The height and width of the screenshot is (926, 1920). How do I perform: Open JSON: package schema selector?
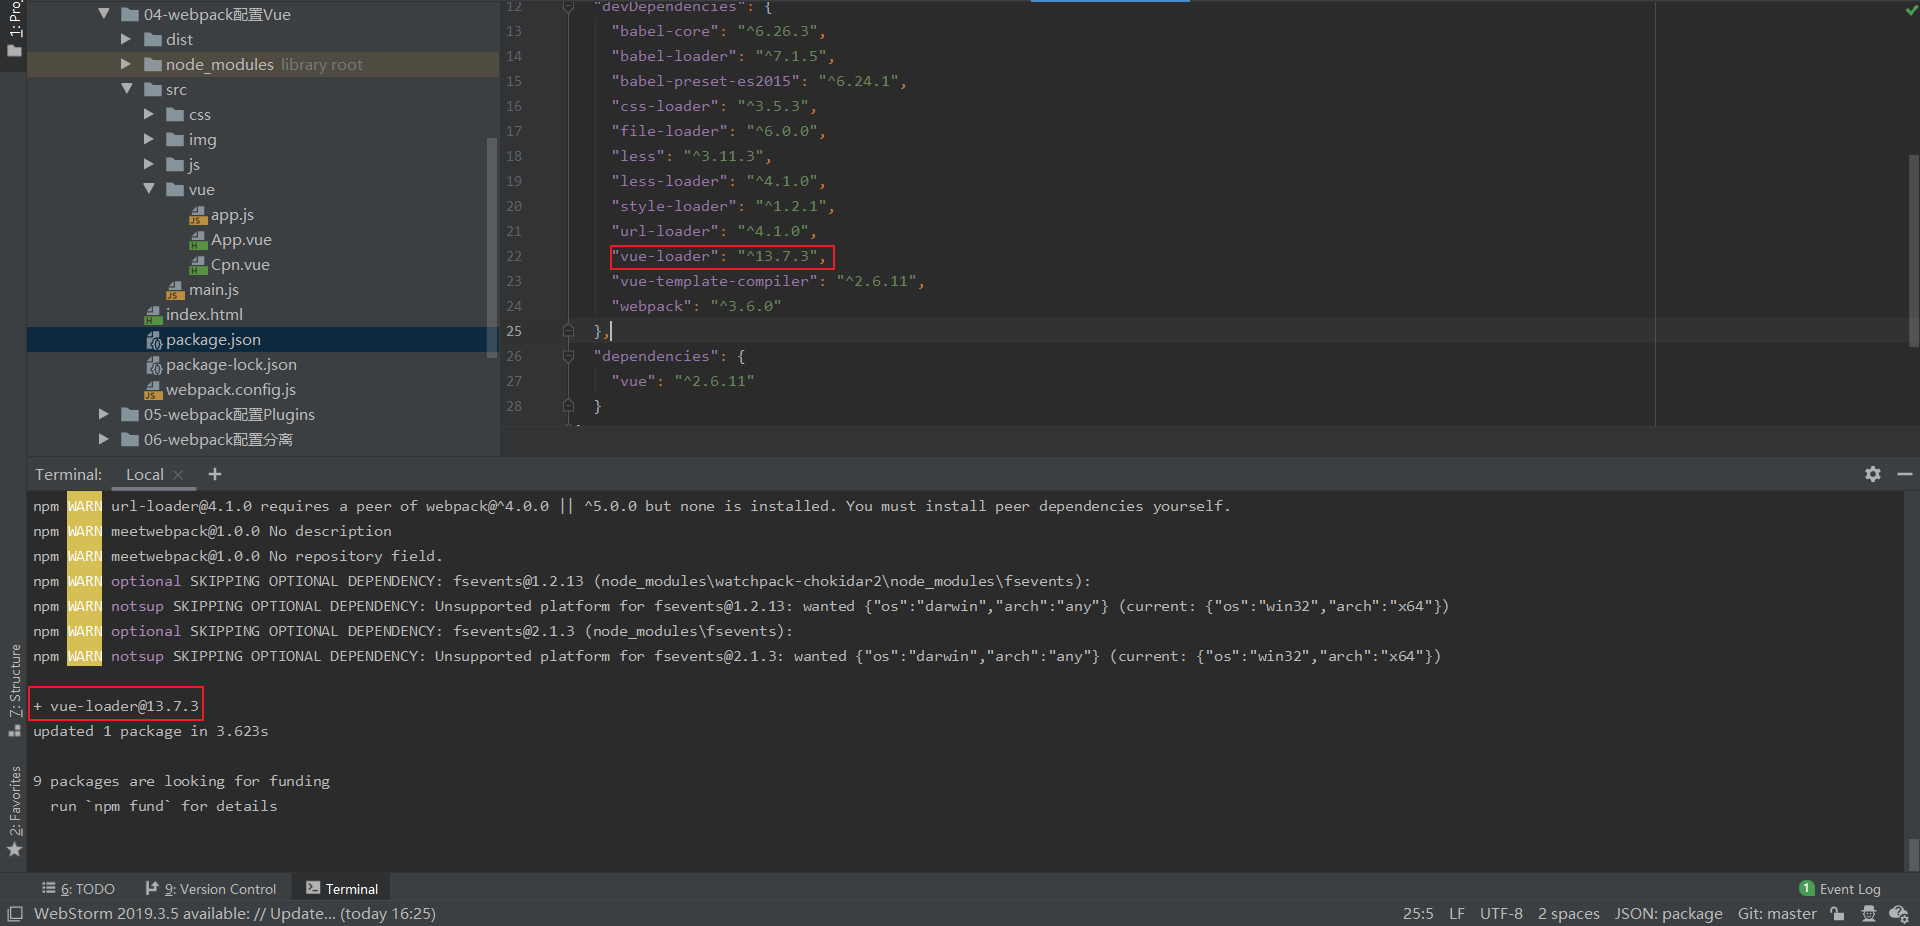point(1668,913)
